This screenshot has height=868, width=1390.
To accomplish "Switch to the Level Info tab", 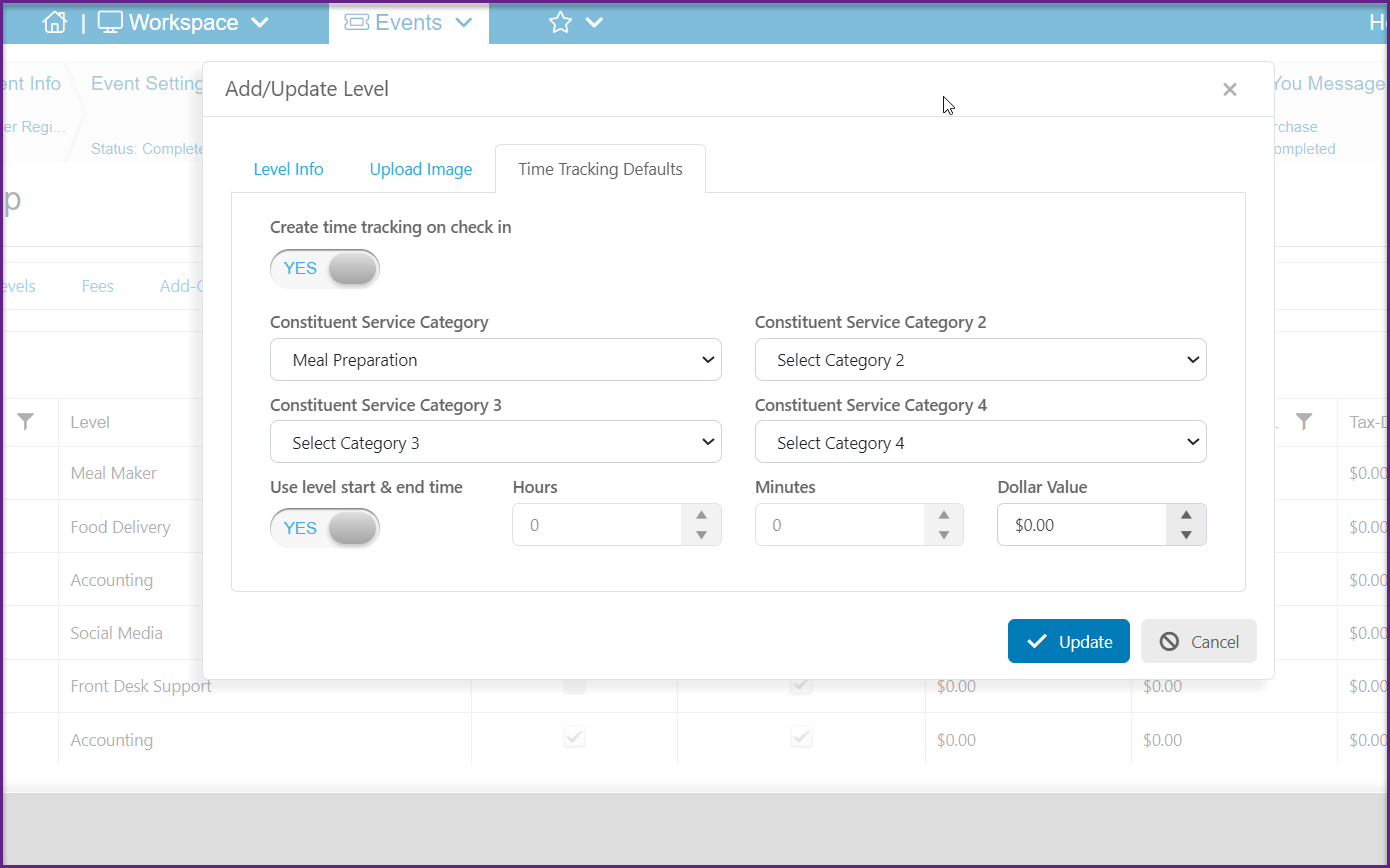I will click(x=288, y=169).
